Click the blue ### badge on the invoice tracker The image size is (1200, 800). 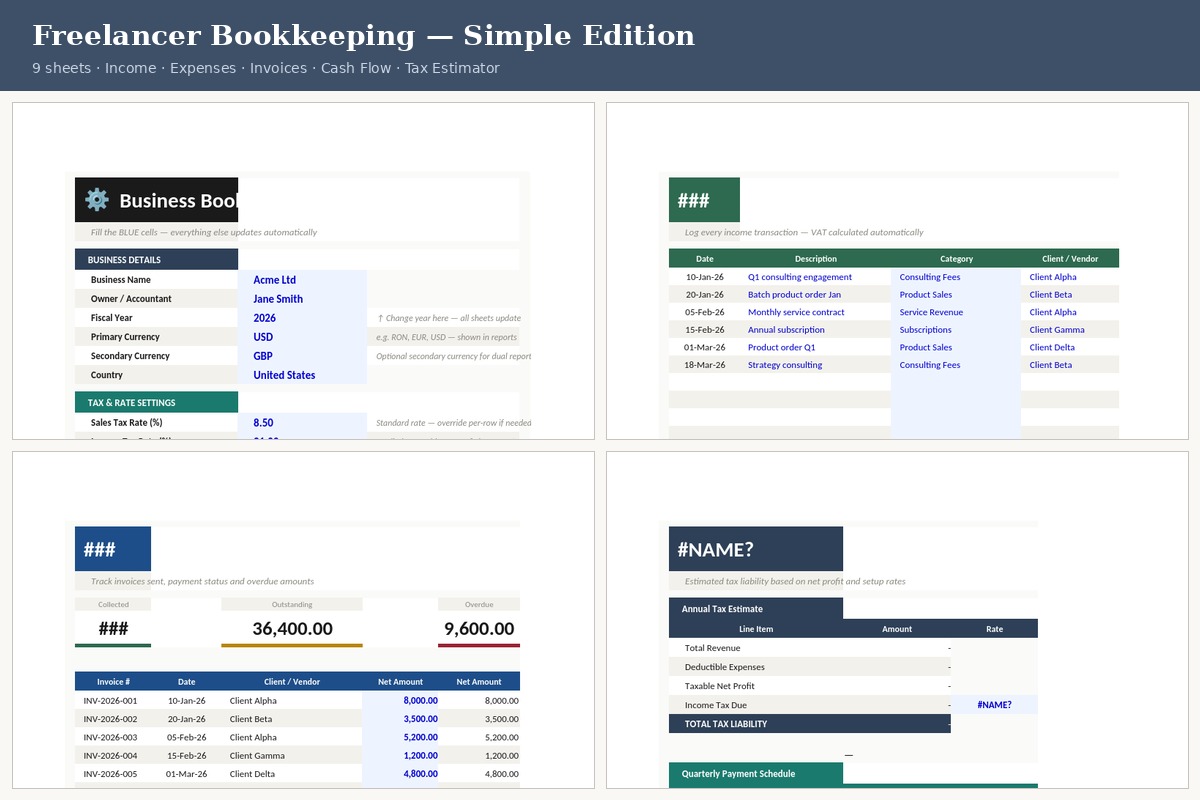112,548
